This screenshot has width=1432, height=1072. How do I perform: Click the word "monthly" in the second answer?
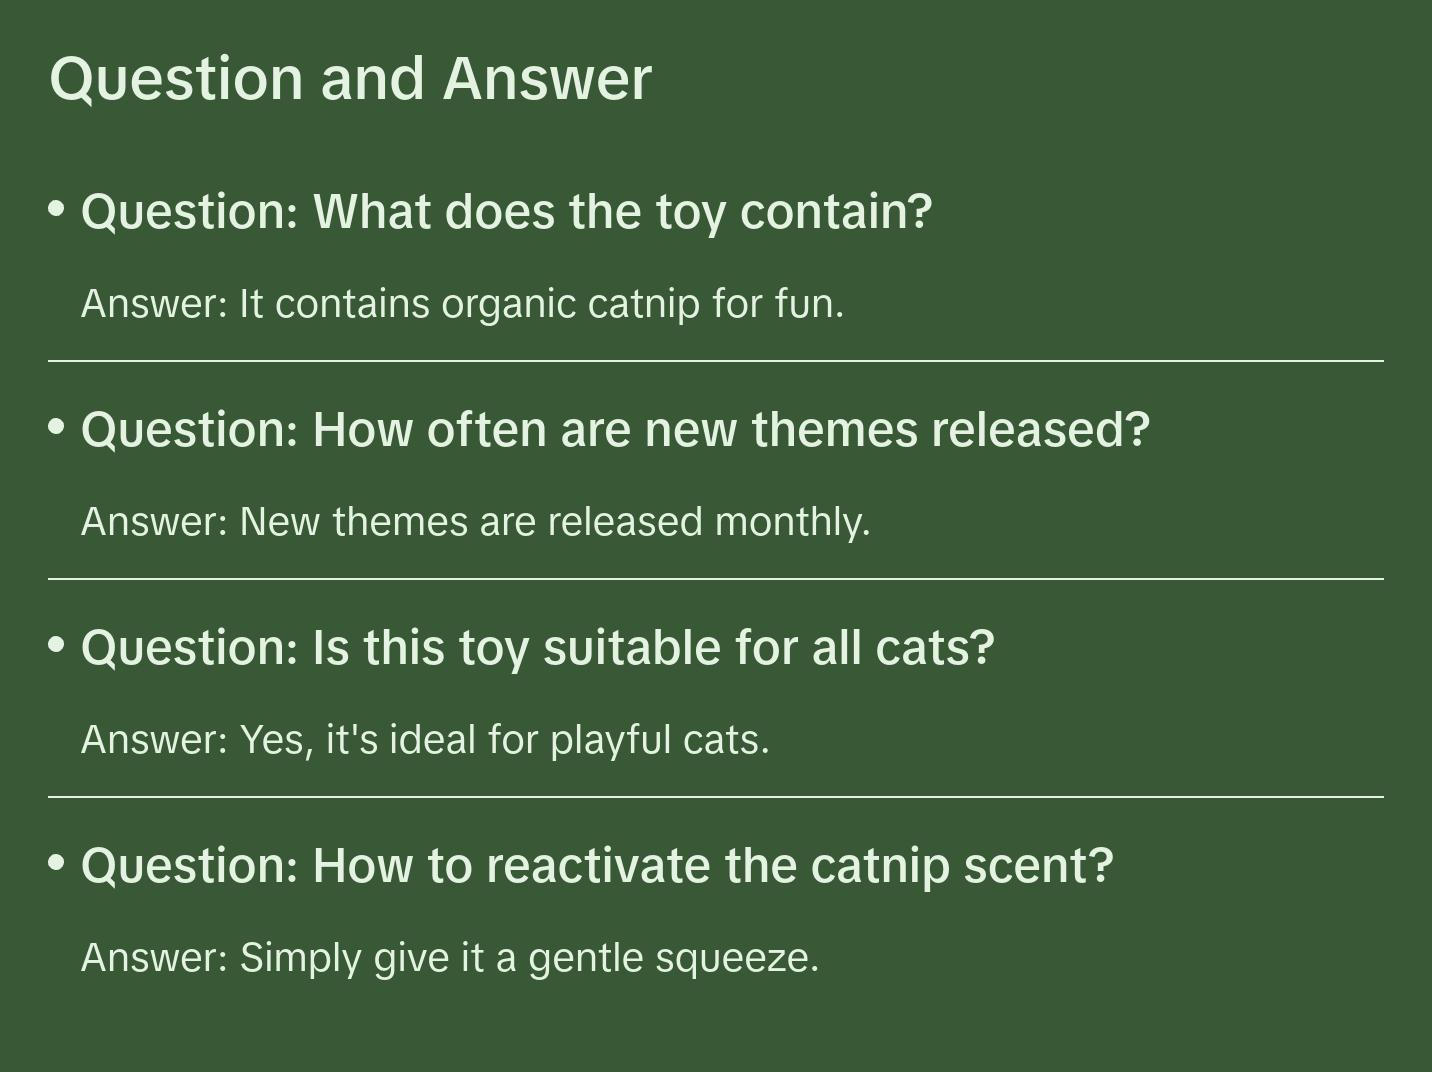coord(791,522)
